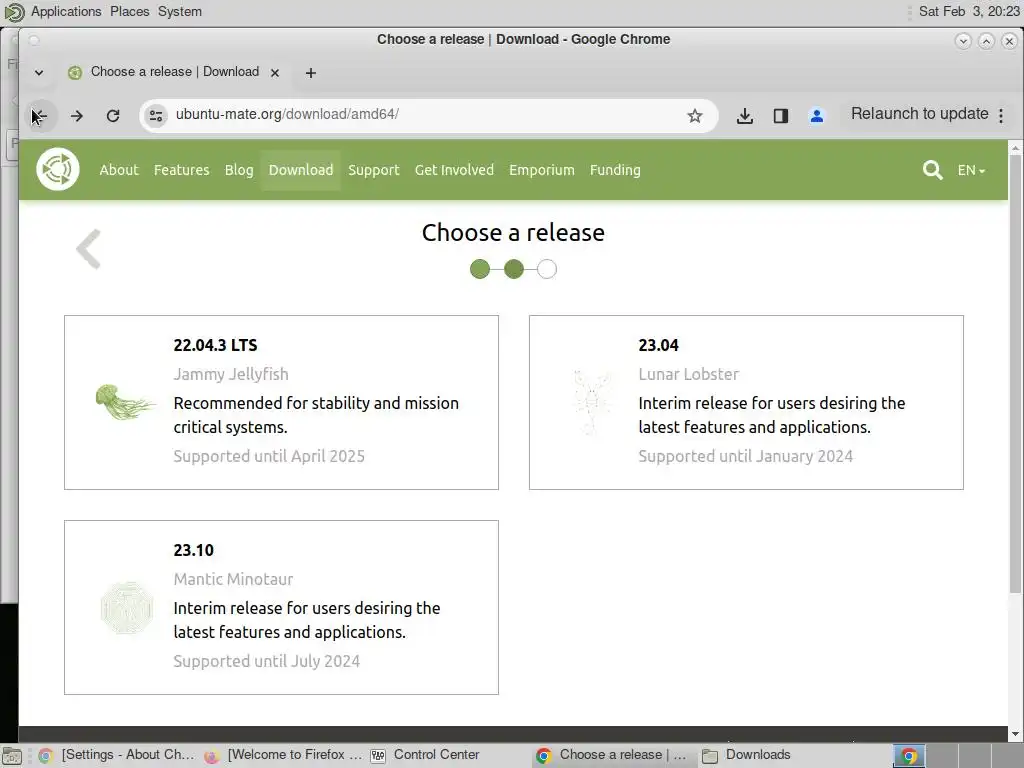The width and height of the screenshot is (1024, 768).
Task: Open a new tab with plus button
Action: pos(311,72)
